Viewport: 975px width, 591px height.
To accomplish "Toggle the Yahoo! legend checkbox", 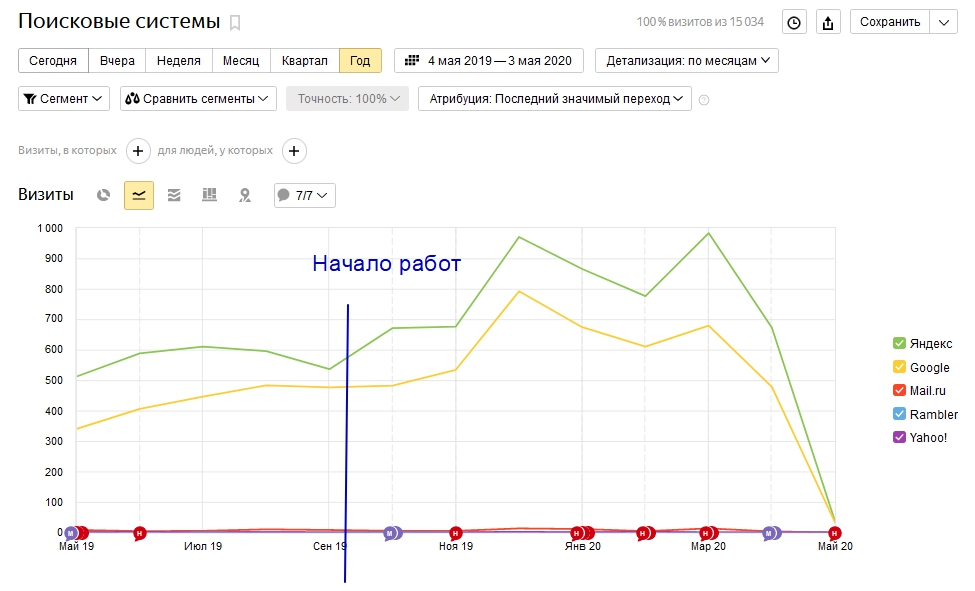I will tap(899, 437).
